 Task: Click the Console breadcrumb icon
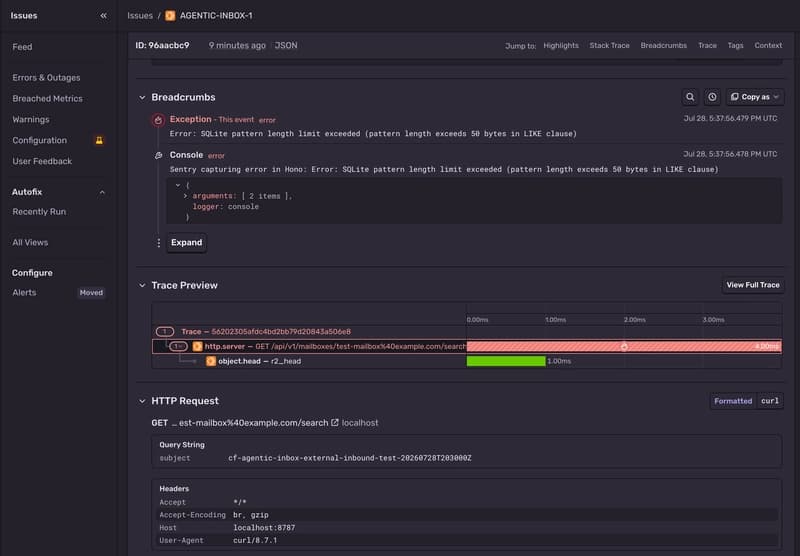click(x=159, y=155)
